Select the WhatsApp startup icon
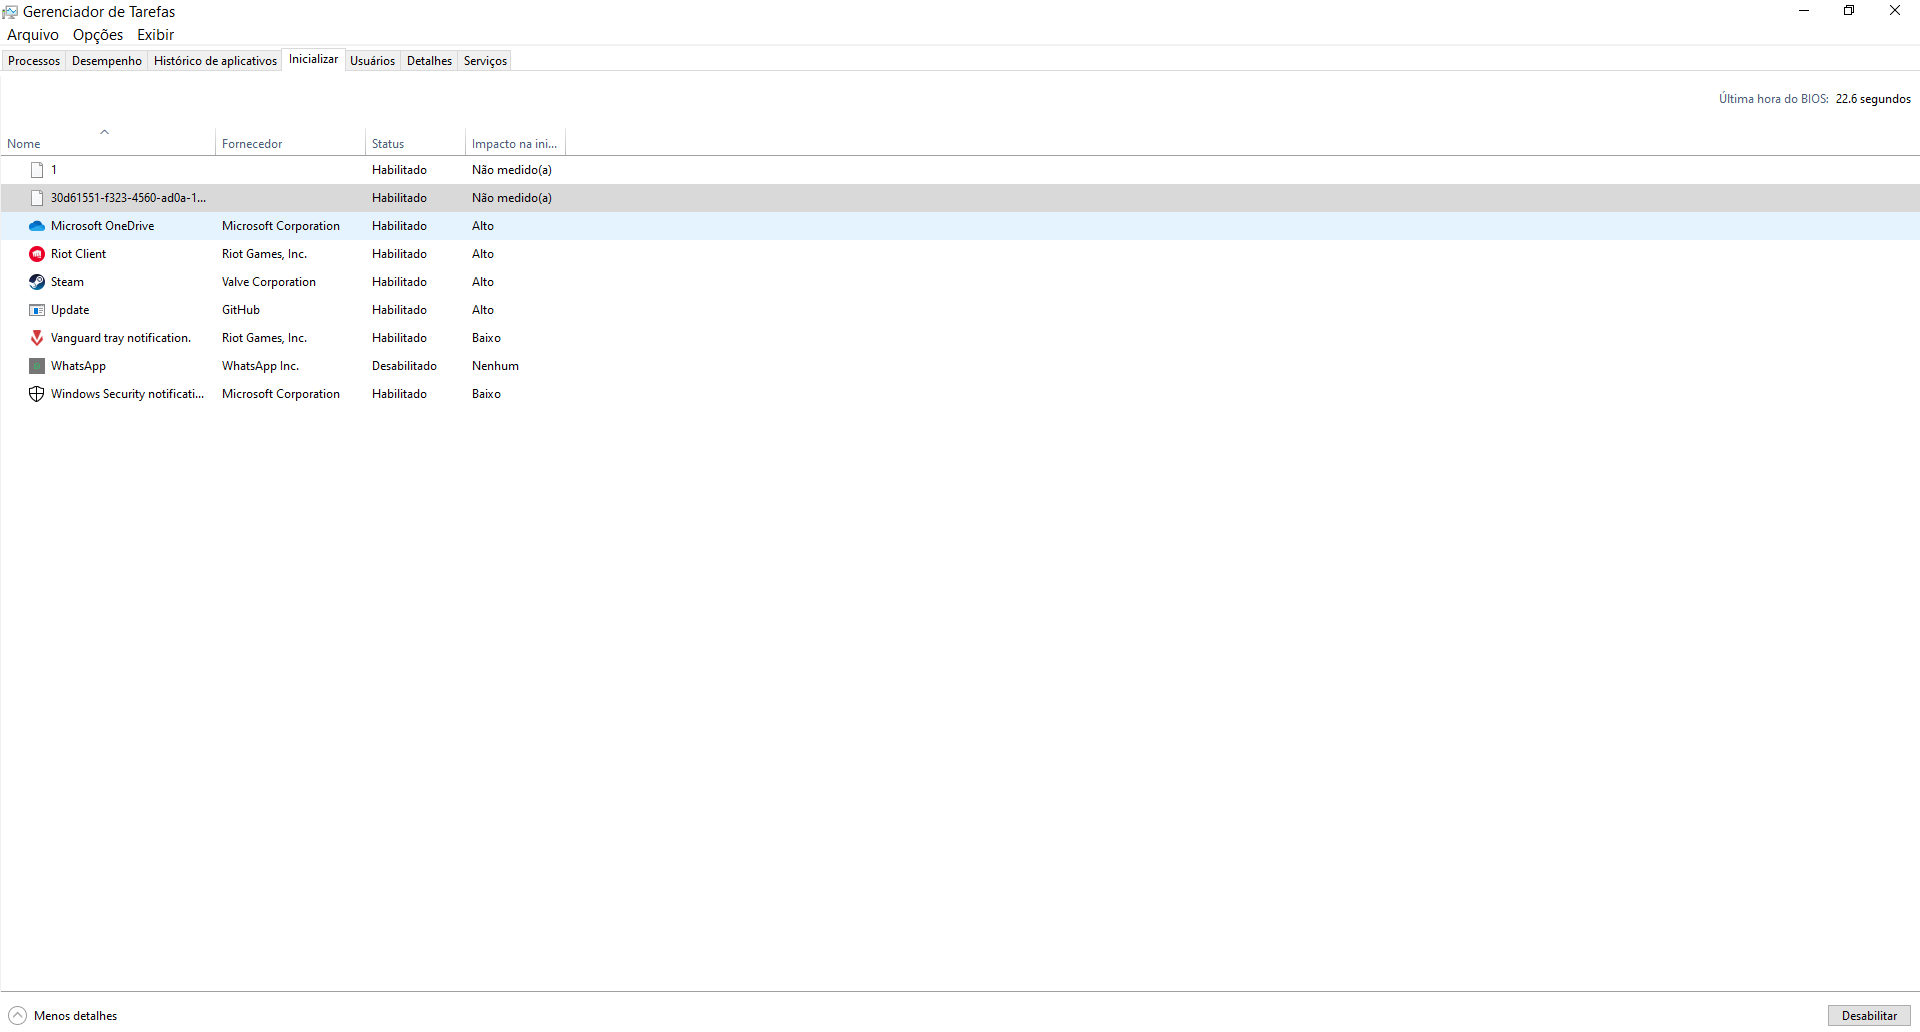The image size is (1920, 1032). point(37,366)
